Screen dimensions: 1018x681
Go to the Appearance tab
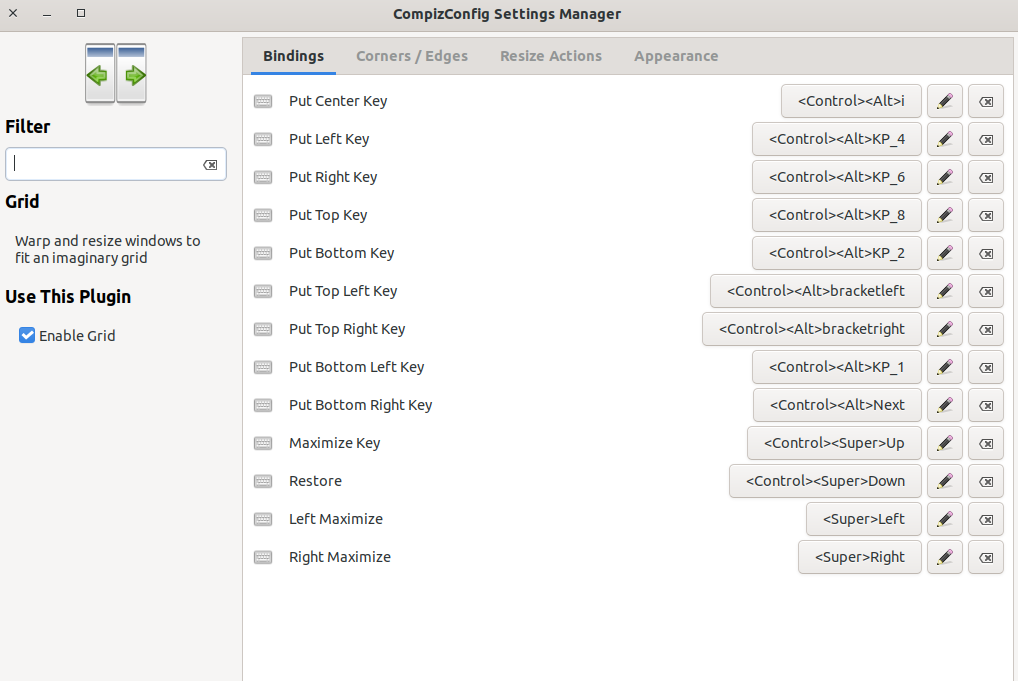676,56
